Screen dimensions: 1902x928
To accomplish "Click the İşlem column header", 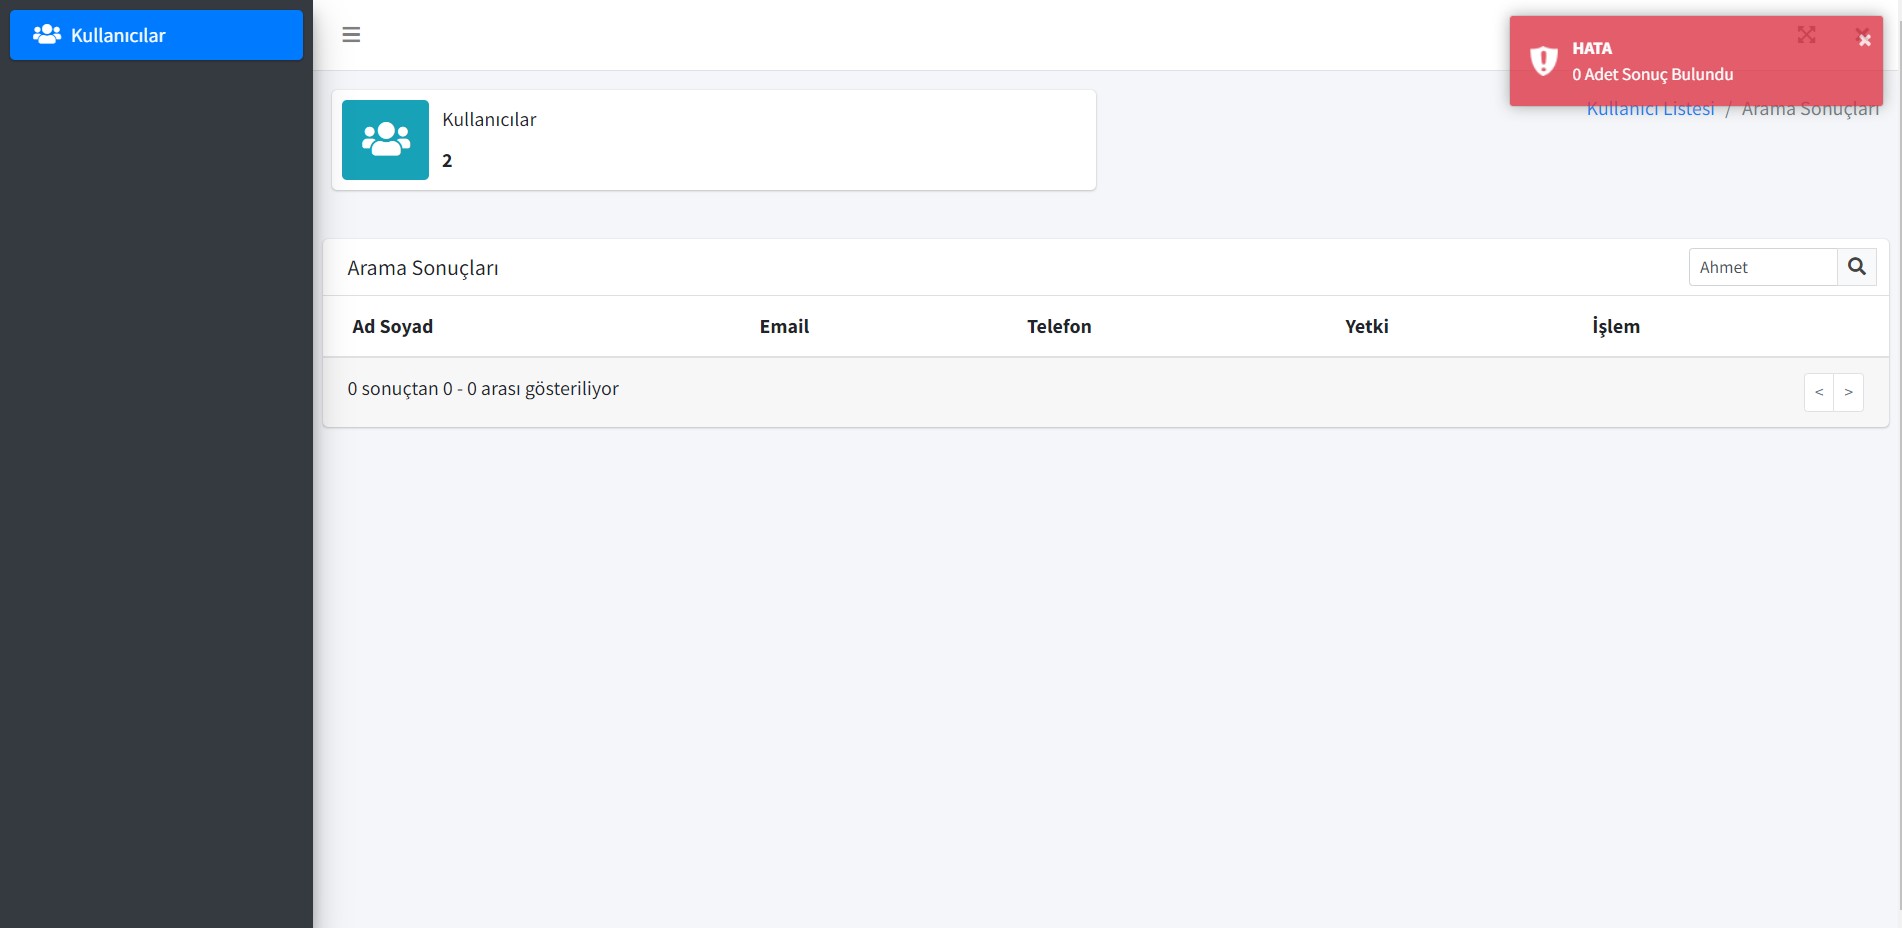I will (x=1615, y=326).
